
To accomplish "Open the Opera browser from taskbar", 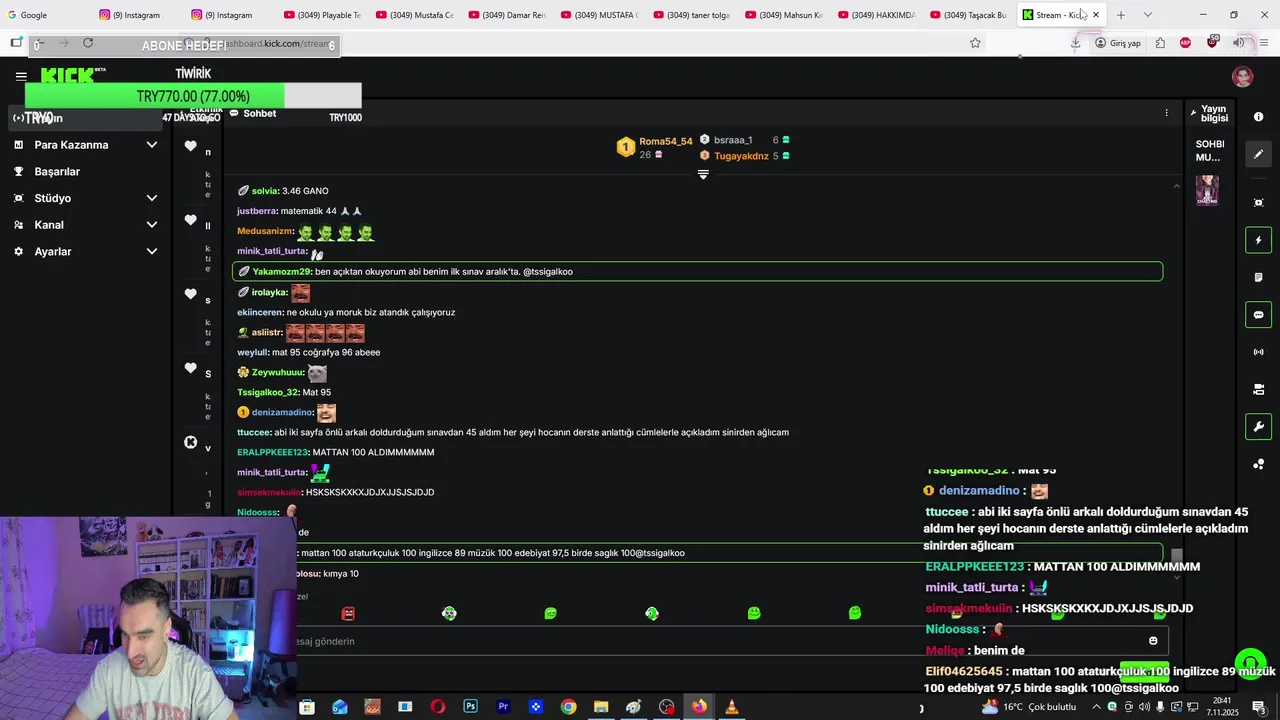I will 437,707.
